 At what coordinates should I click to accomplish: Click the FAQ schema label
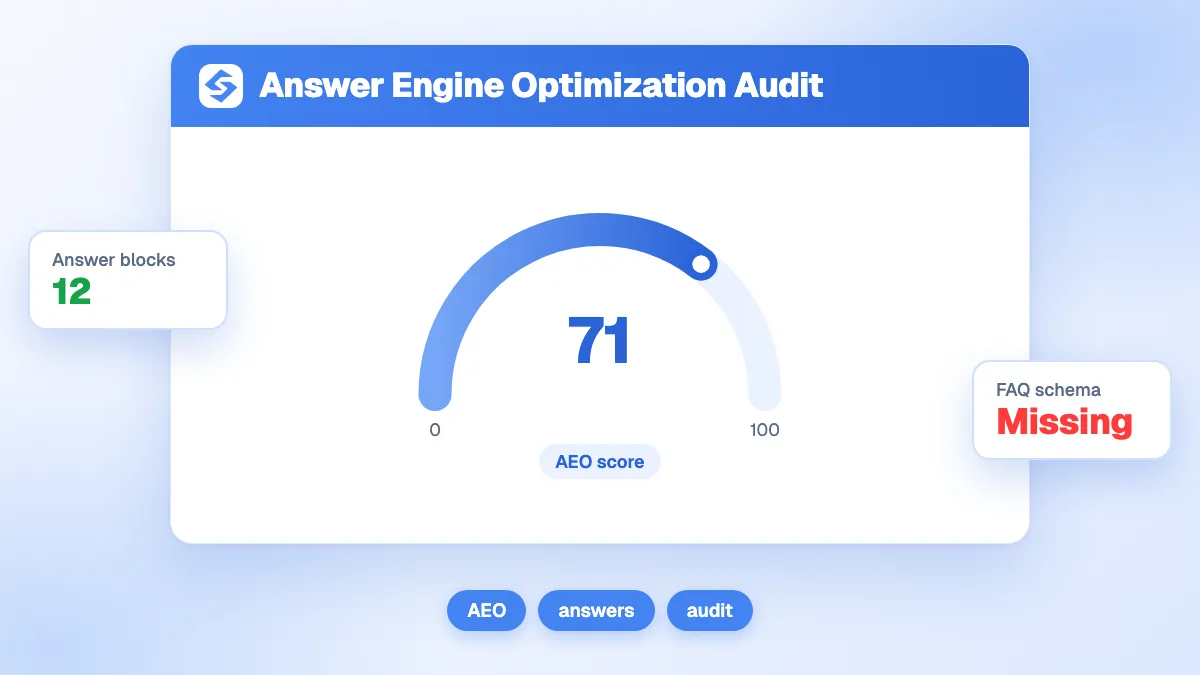[x=1049, y=390]
